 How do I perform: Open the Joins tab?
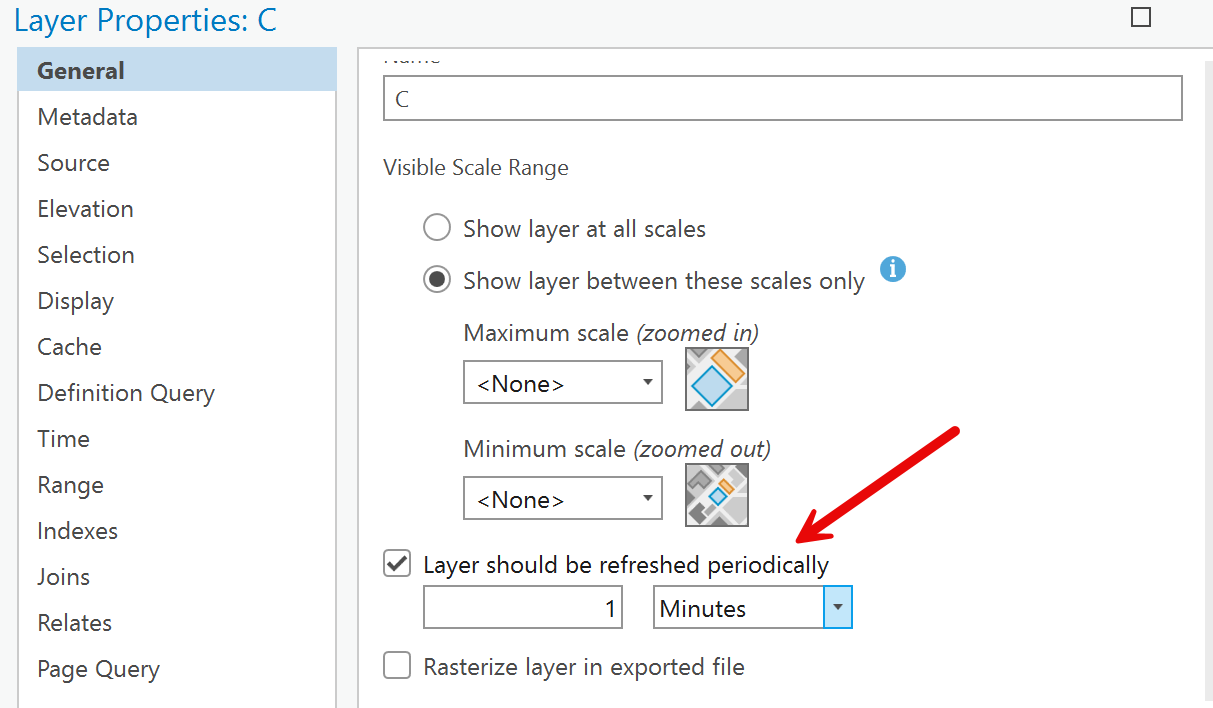point(64,577)
